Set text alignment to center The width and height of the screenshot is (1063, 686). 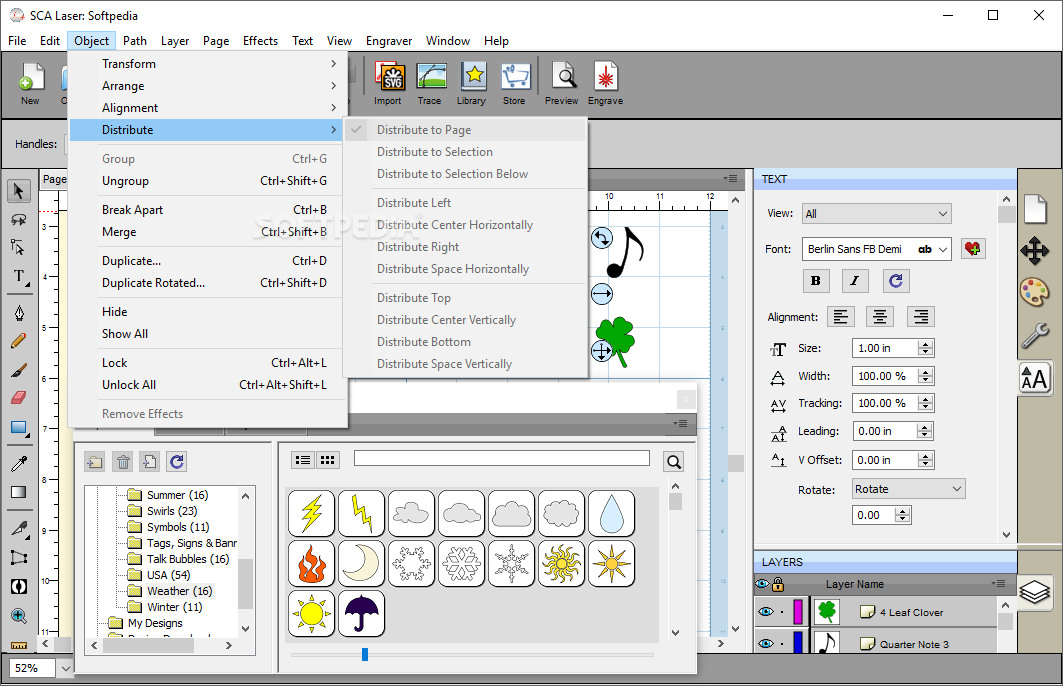[880, 317]
